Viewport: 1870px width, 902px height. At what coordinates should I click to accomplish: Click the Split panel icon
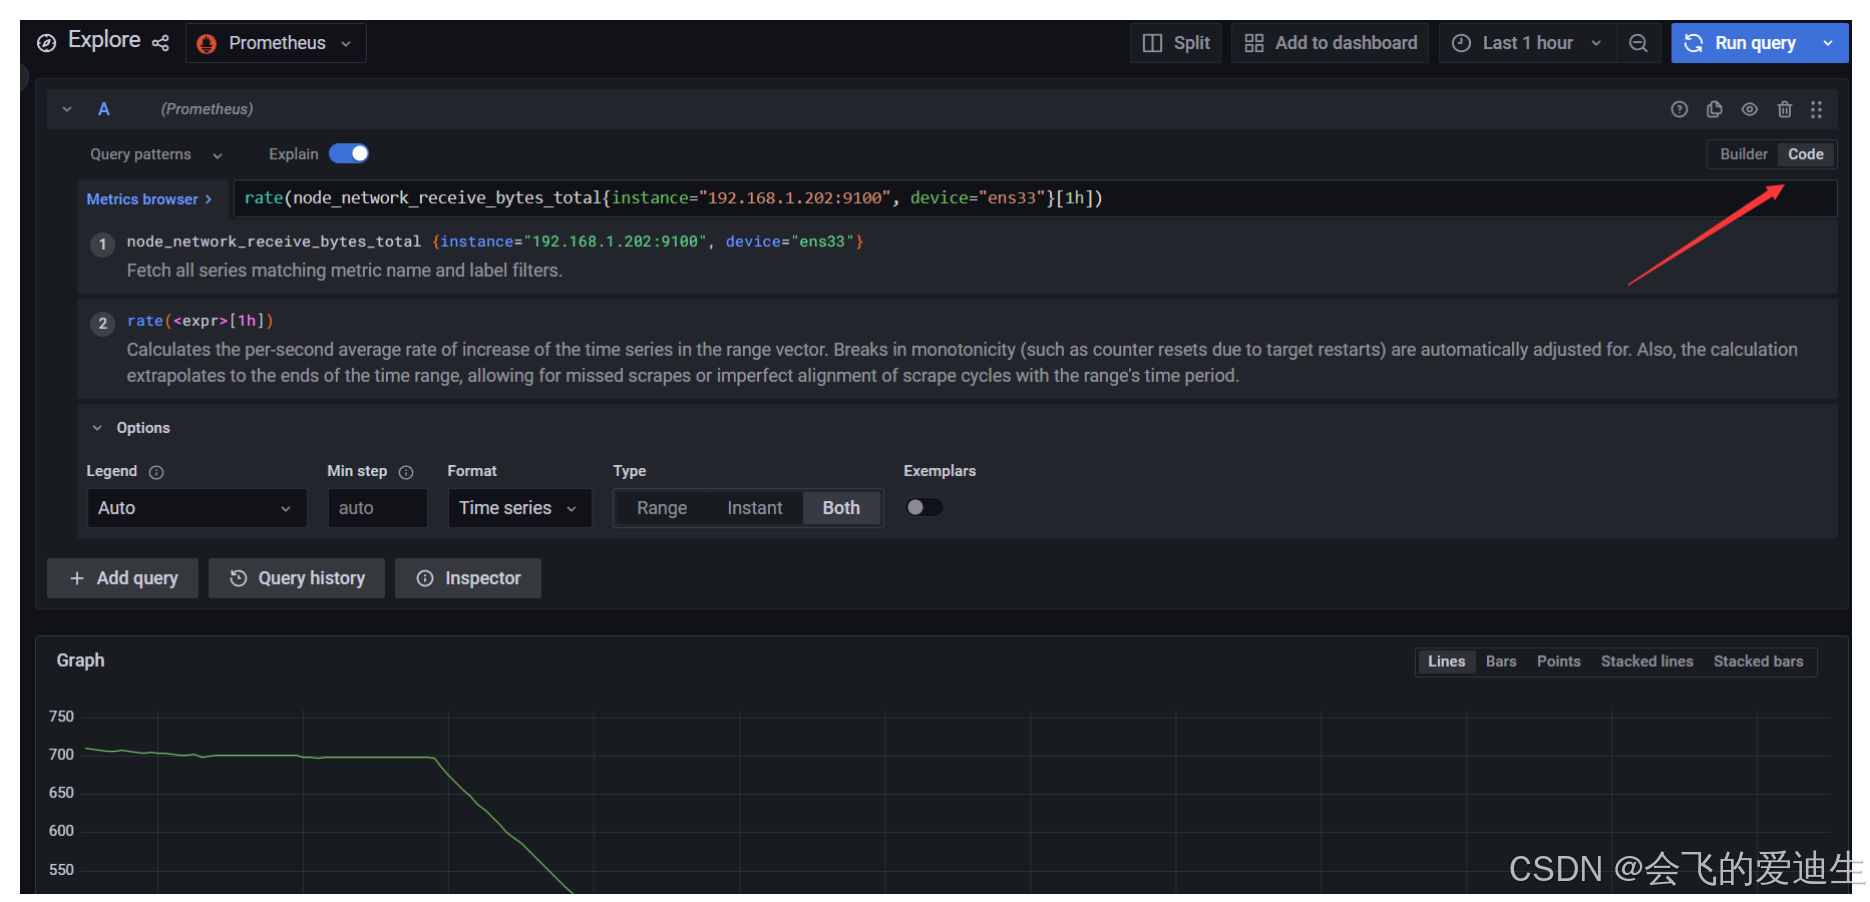(x=1152, y=43)
